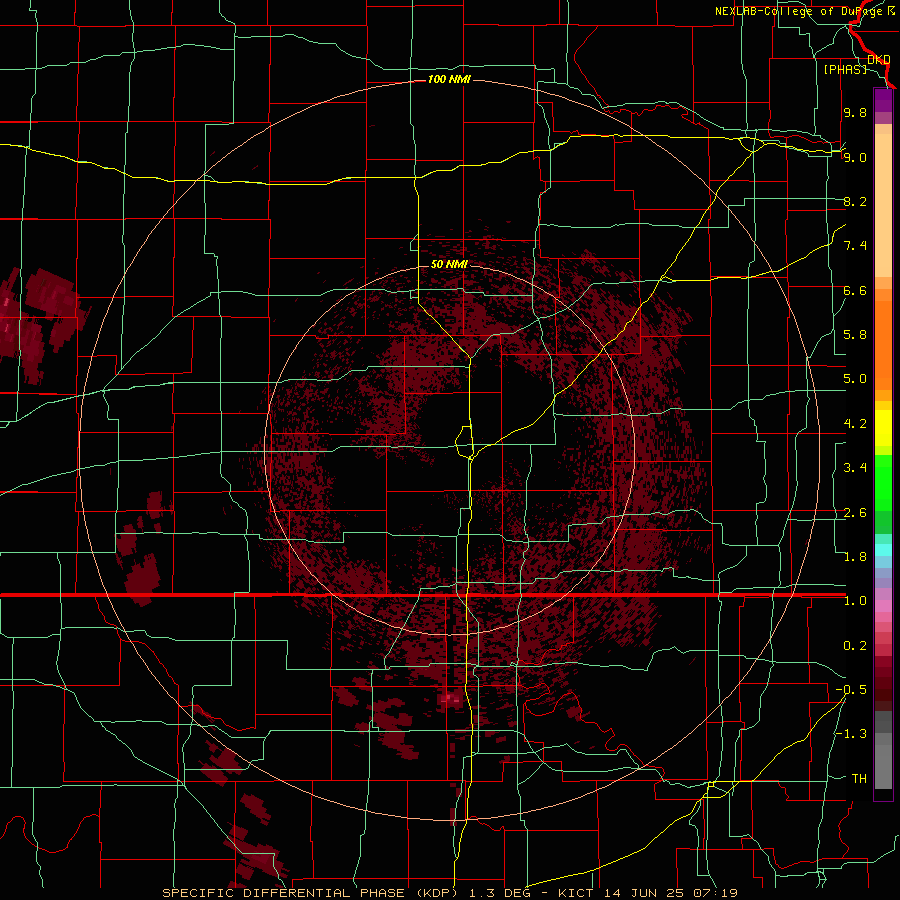Click the 8.2 color scale label
Viewport: 900px width, 900px height.
click(x=855, y=201)
